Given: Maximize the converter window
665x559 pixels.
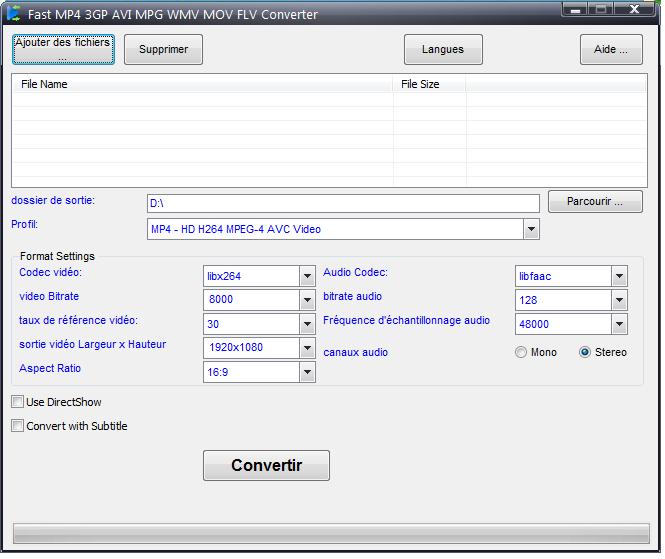Looking at the screenshot, I should point(601,9).
